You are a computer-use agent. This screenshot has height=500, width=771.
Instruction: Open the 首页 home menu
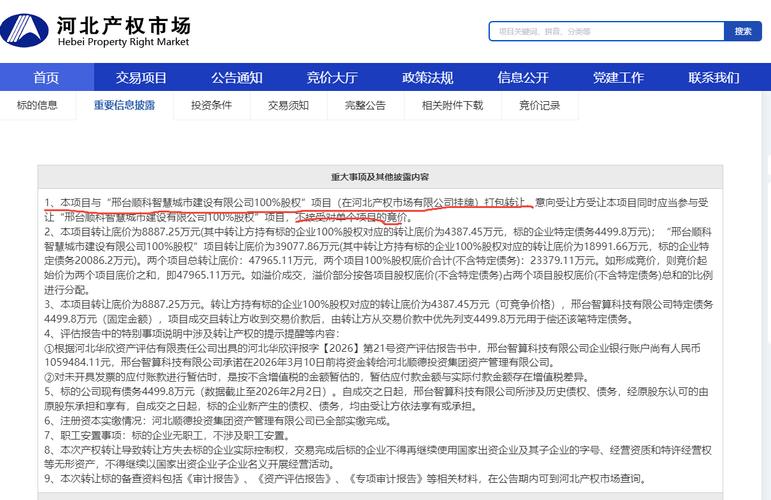46,78
